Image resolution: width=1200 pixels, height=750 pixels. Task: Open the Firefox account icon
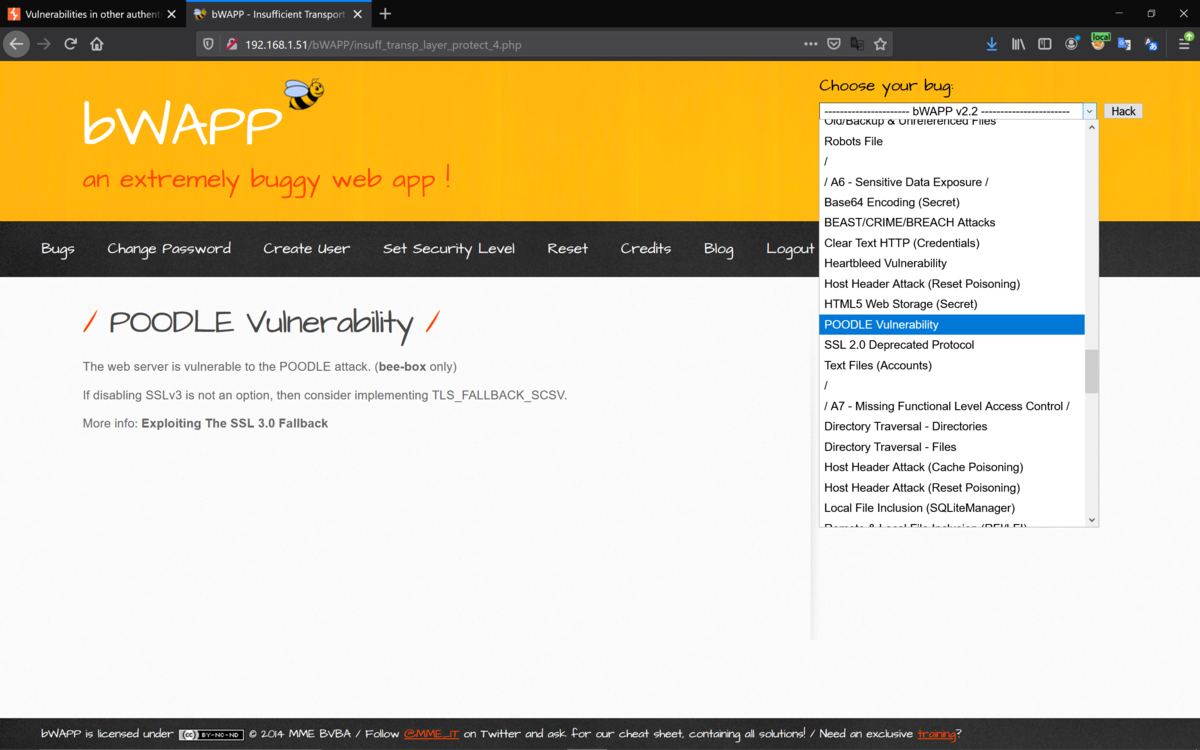coord(1071,44)
